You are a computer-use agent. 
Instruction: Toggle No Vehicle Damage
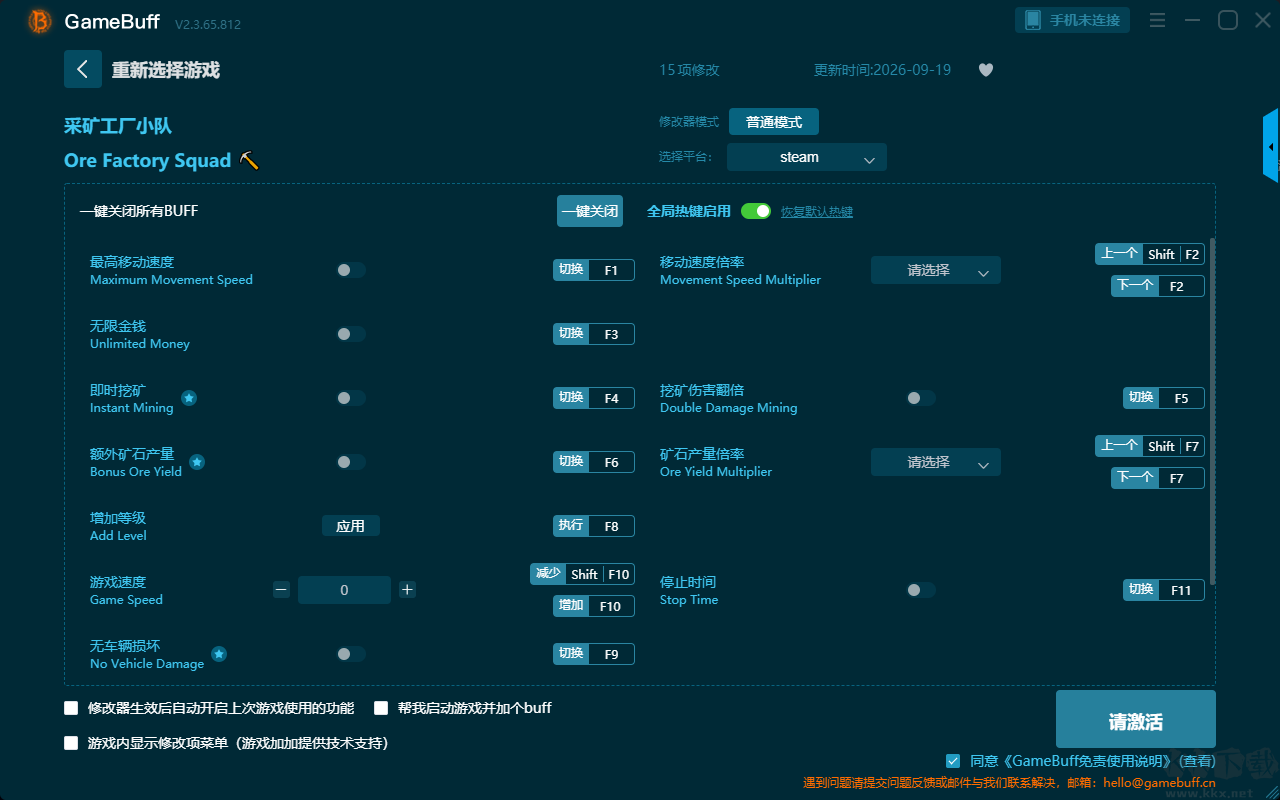(350, 654)
